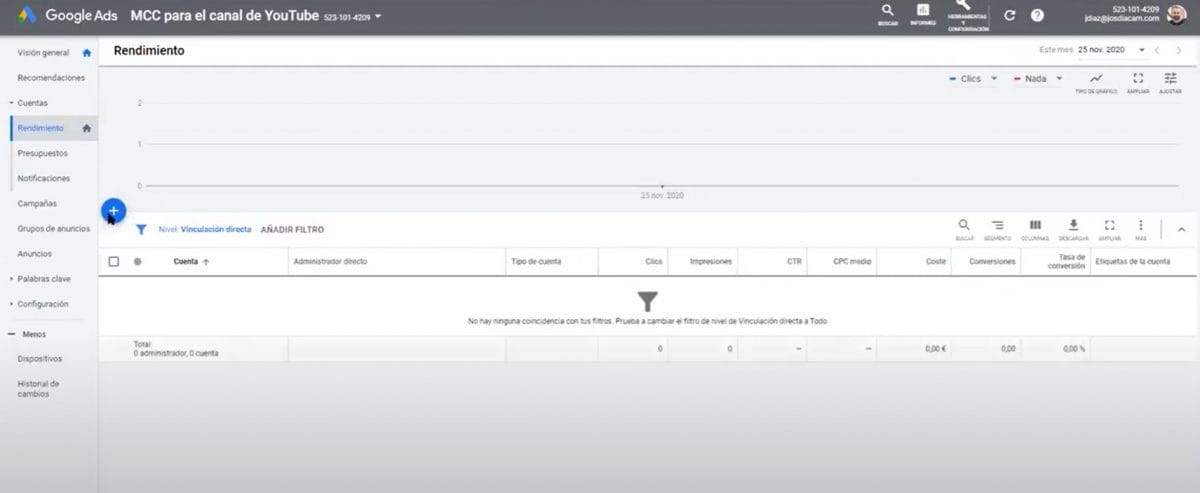
Task: Expand Configuración section
Action: (x=42, y=304)
